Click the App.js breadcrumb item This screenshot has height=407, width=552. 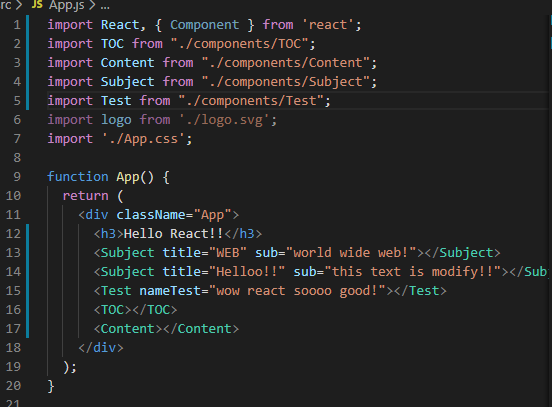67,5
